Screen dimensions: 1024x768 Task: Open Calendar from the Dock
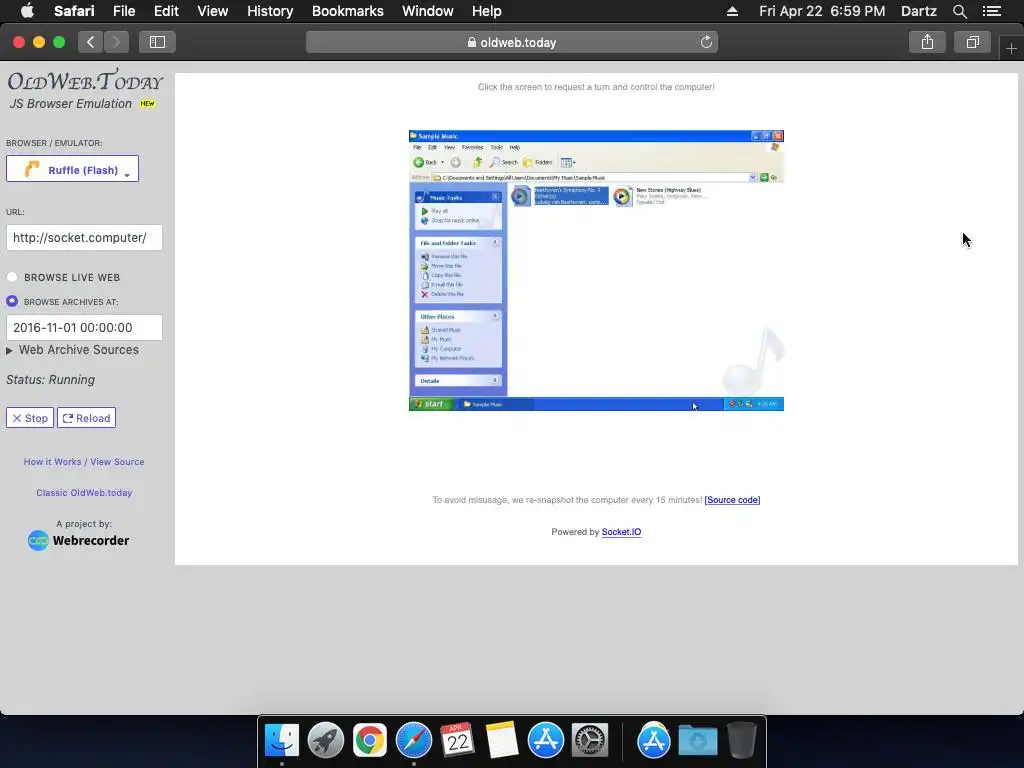point(457,741)
